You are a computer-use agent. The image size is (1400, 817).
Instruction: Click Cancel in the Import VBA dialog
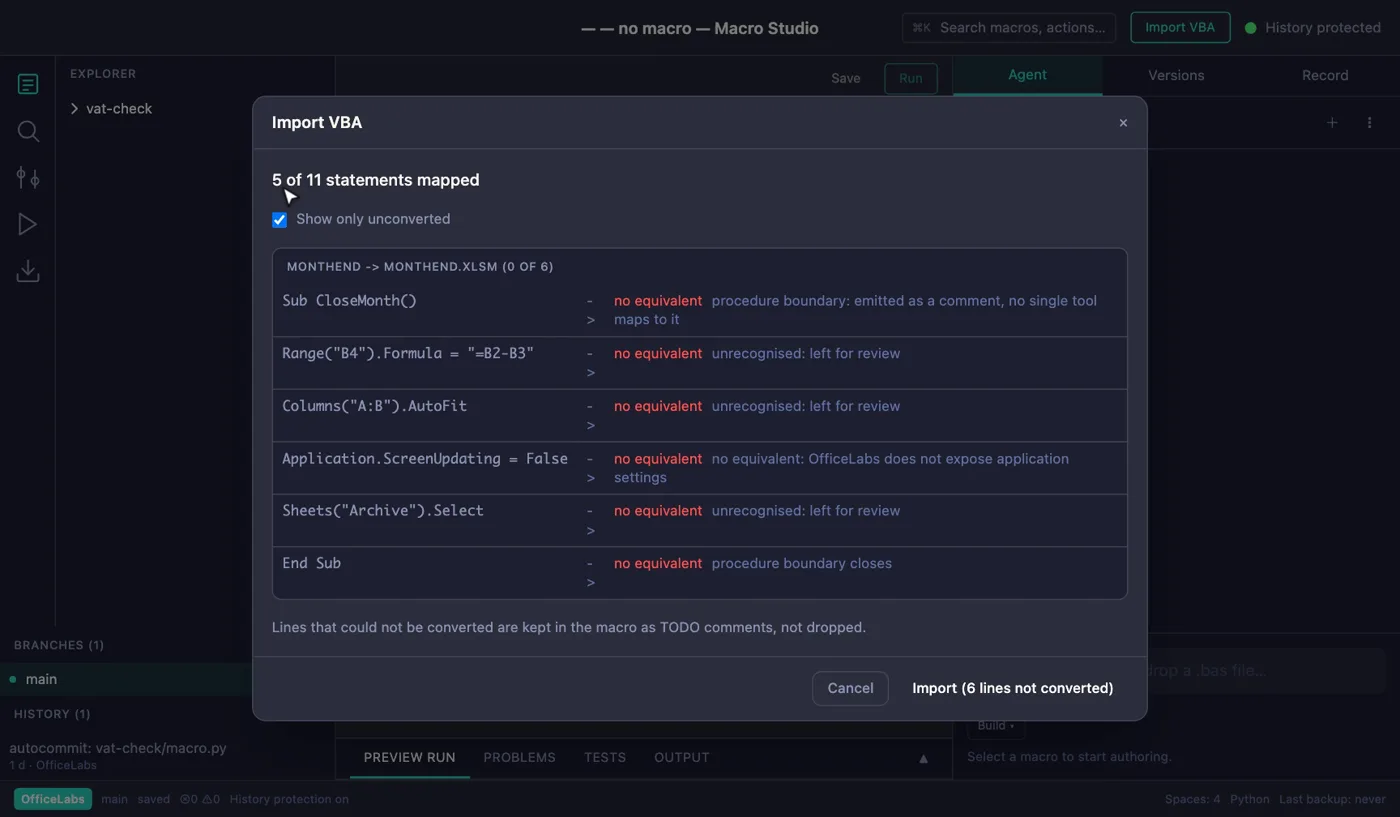coord(850,688)
